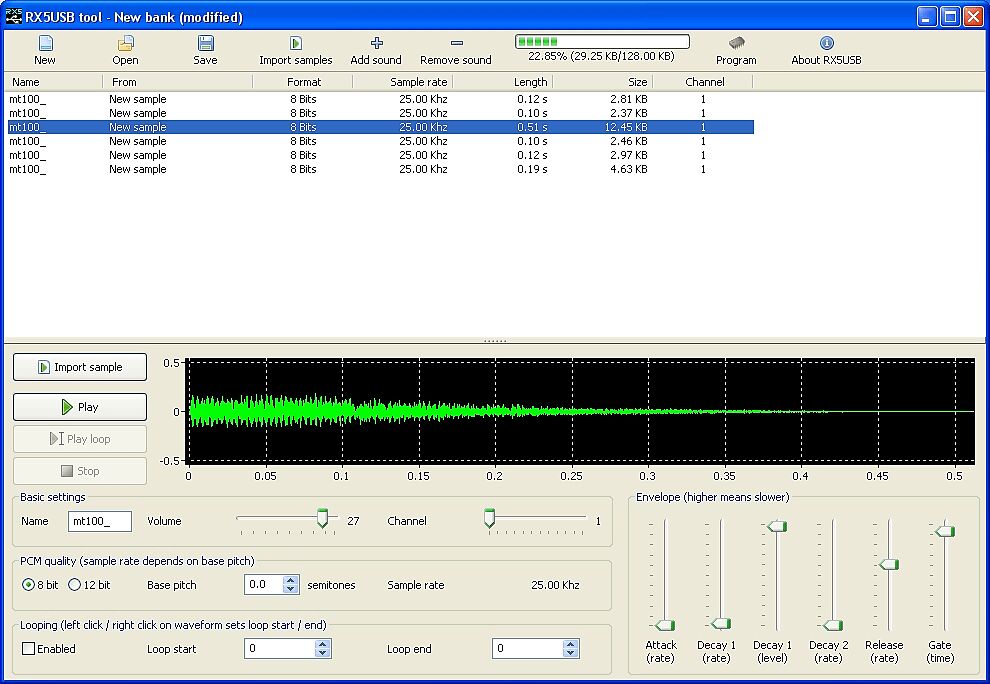Click the Release rate slider handle
Viewport: 990px width, 684px height.
(889, 564)
